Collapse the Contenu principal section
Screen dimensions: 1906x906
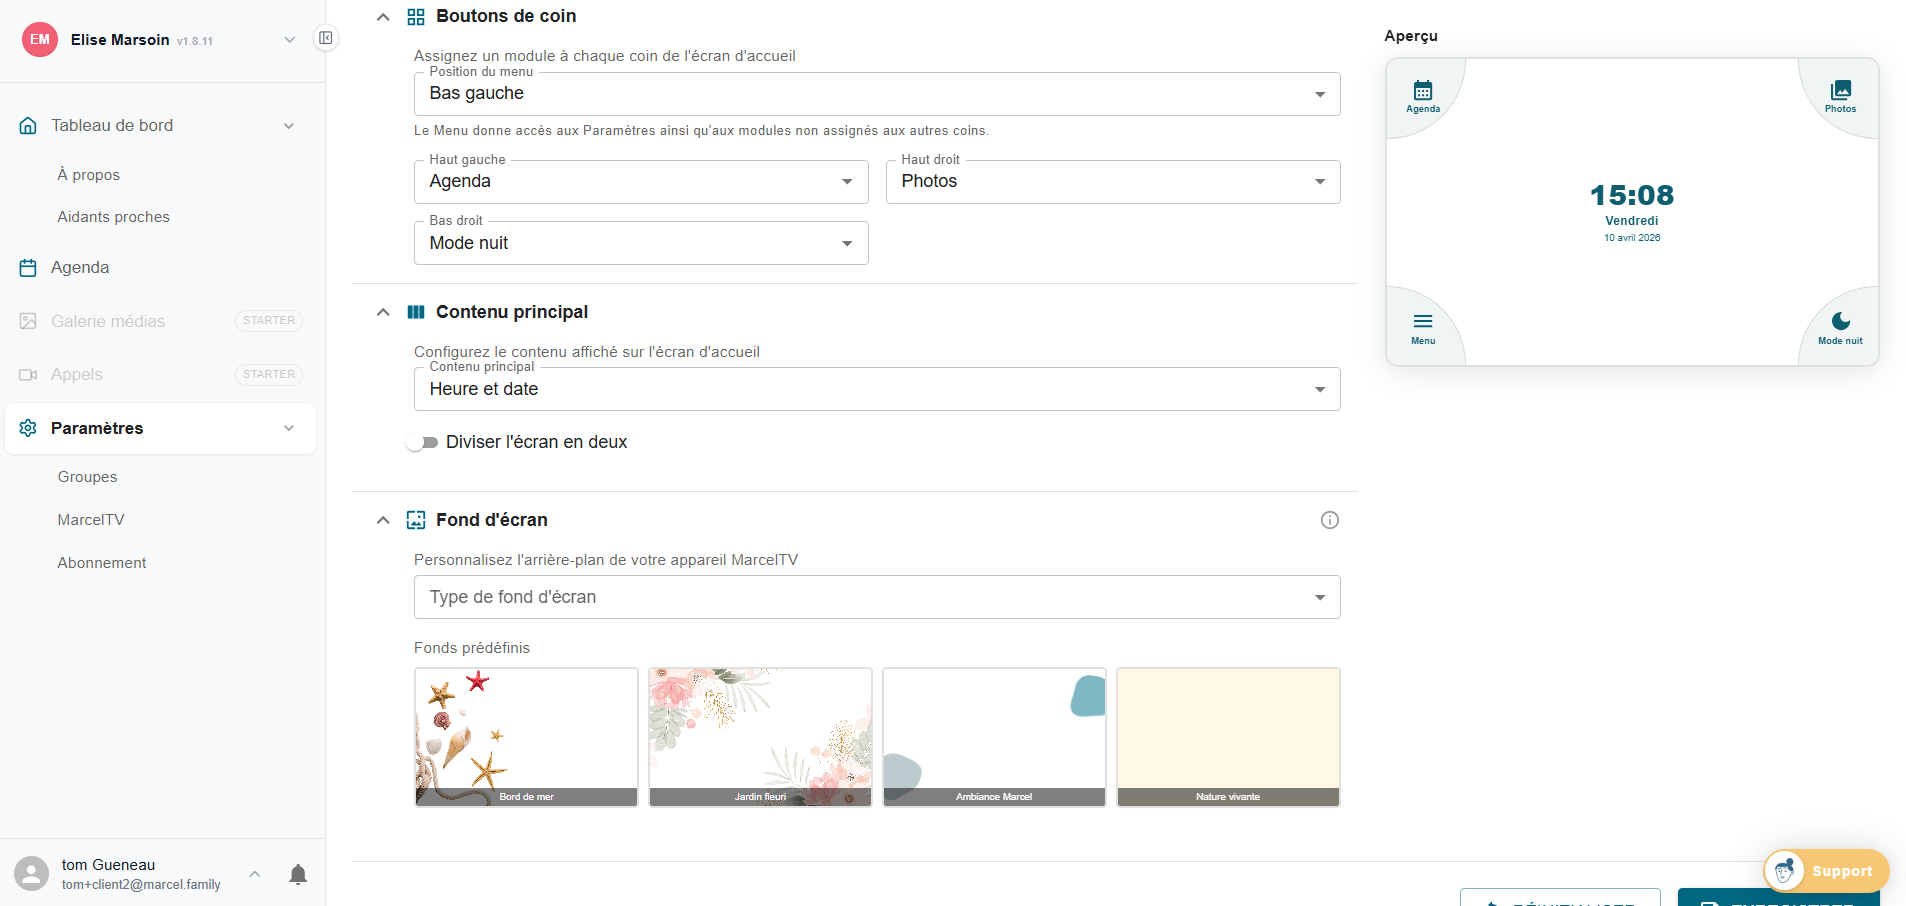click(383, 312)
